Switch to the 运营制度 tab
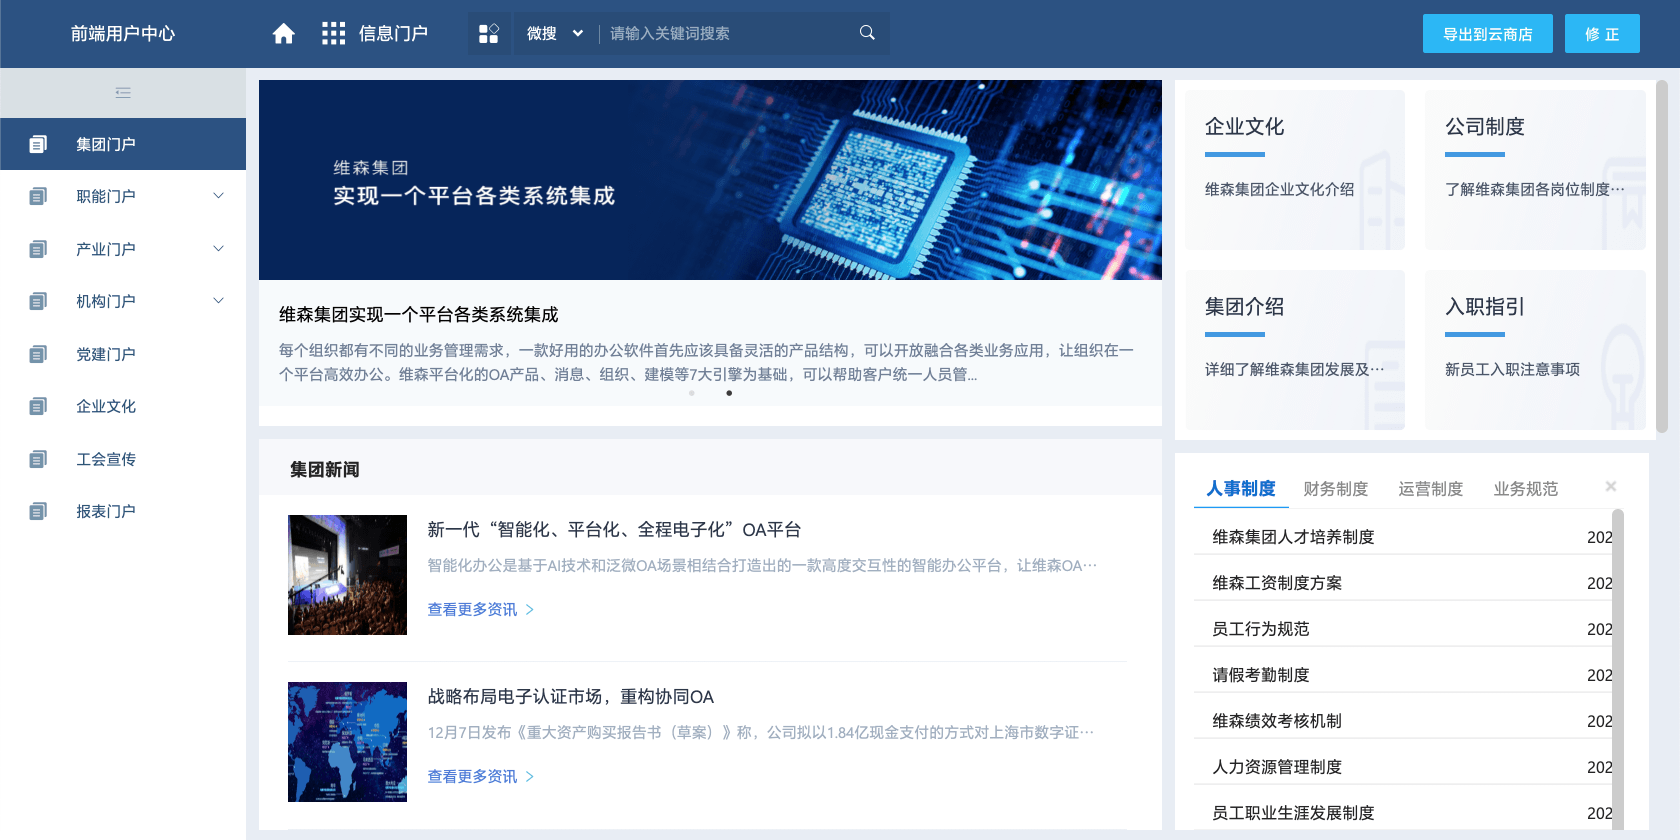 (x=1431, y=489)
